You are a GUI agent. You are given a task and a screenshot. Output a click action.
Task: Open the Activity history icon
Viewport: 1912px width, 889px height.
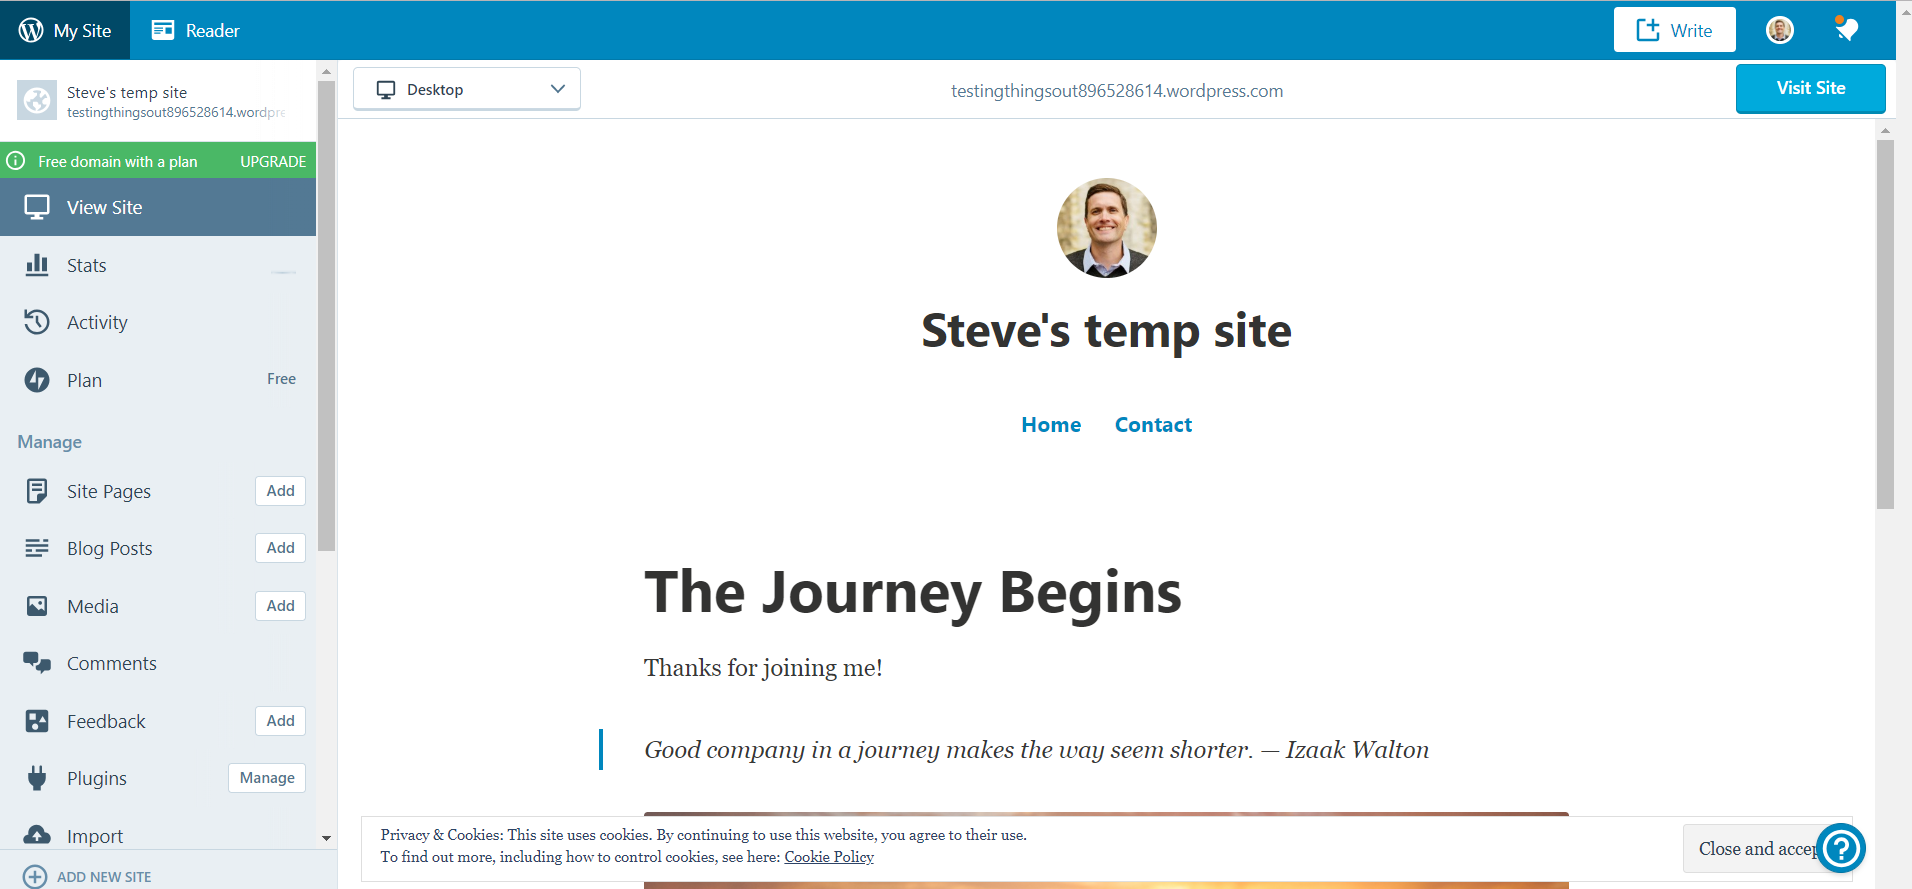37,322
